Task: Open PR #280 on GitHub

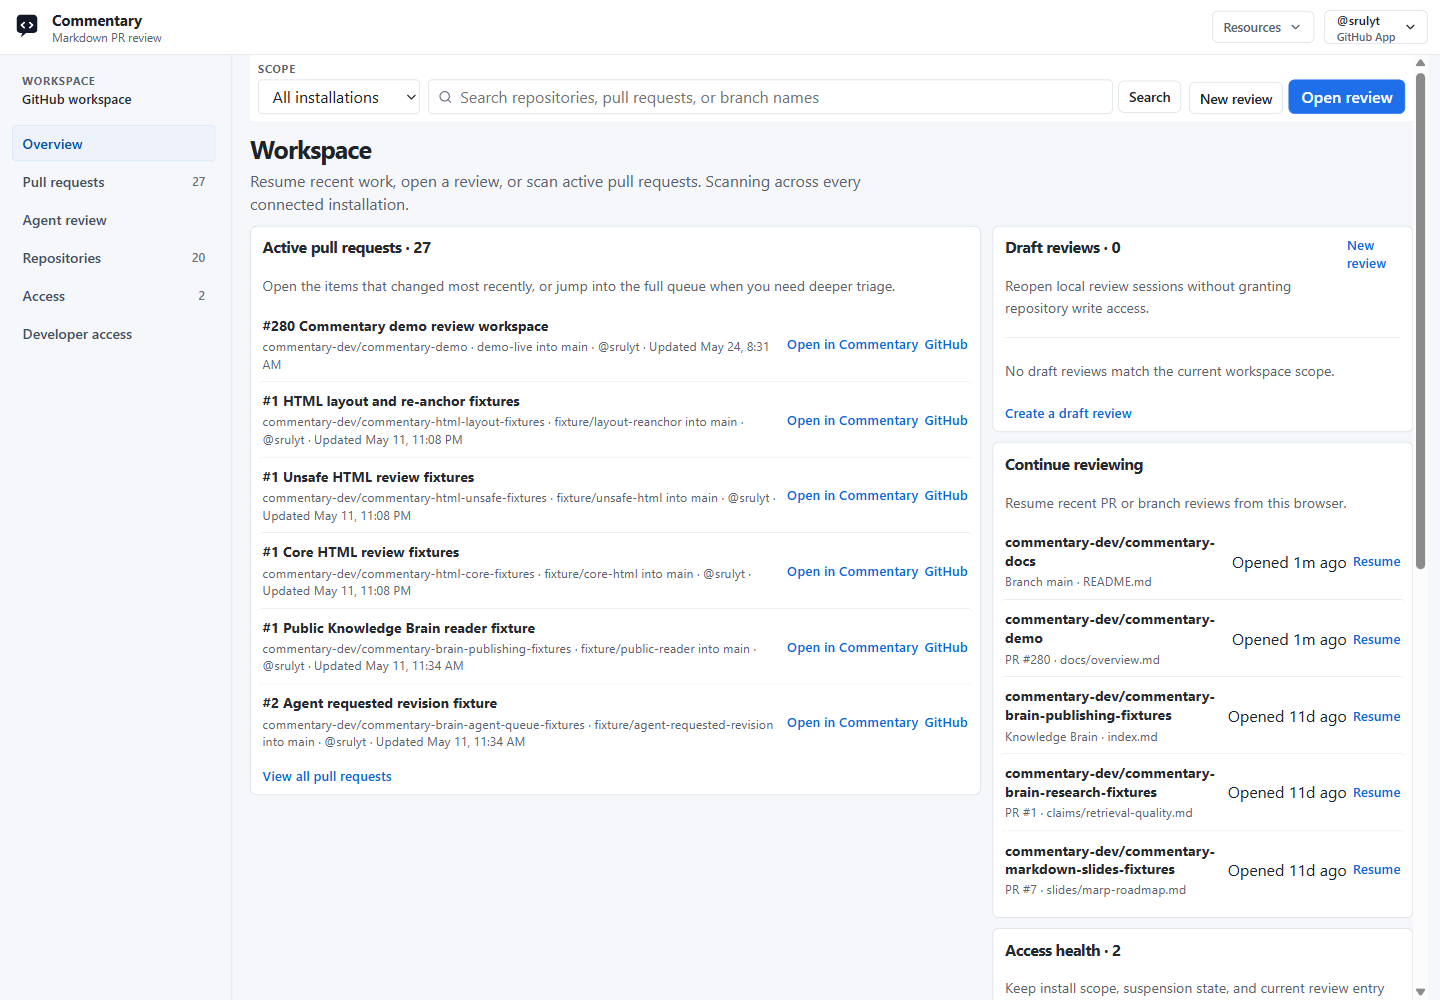Action: click(946, 345)
